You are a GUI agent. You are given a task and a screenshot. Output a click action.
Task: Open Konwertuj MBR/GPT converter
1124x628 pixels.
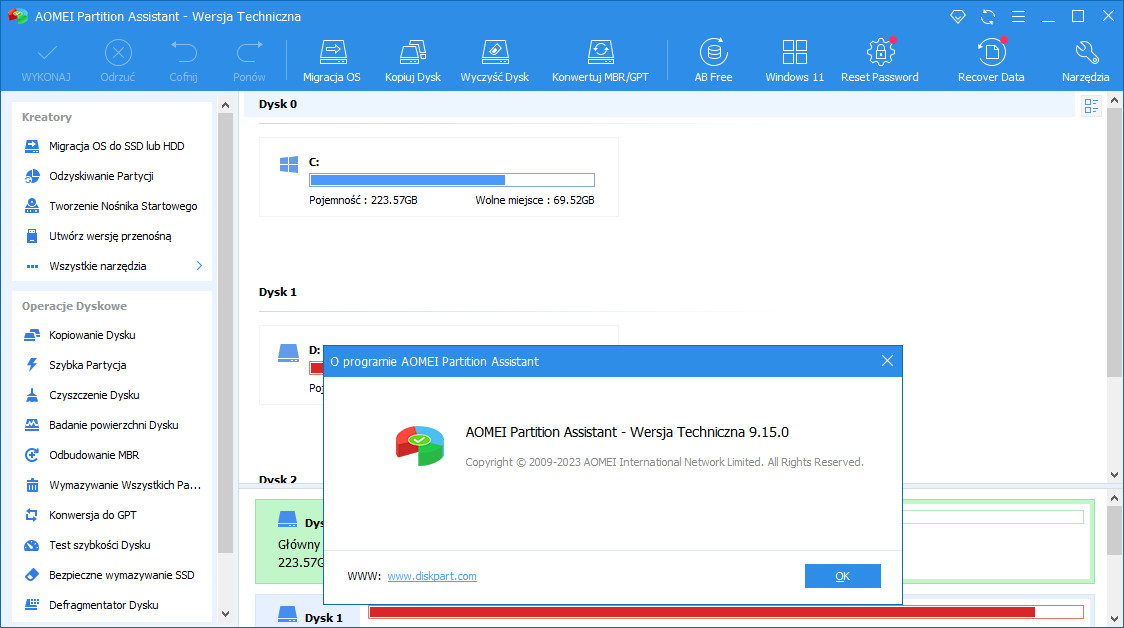[600, 61]
